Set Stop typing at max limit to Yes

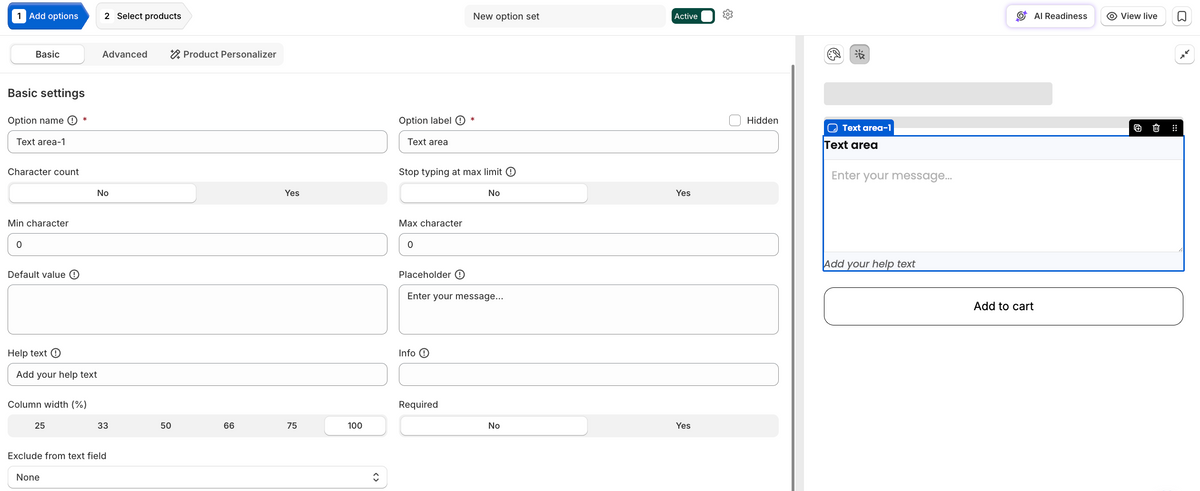[683, 193]
